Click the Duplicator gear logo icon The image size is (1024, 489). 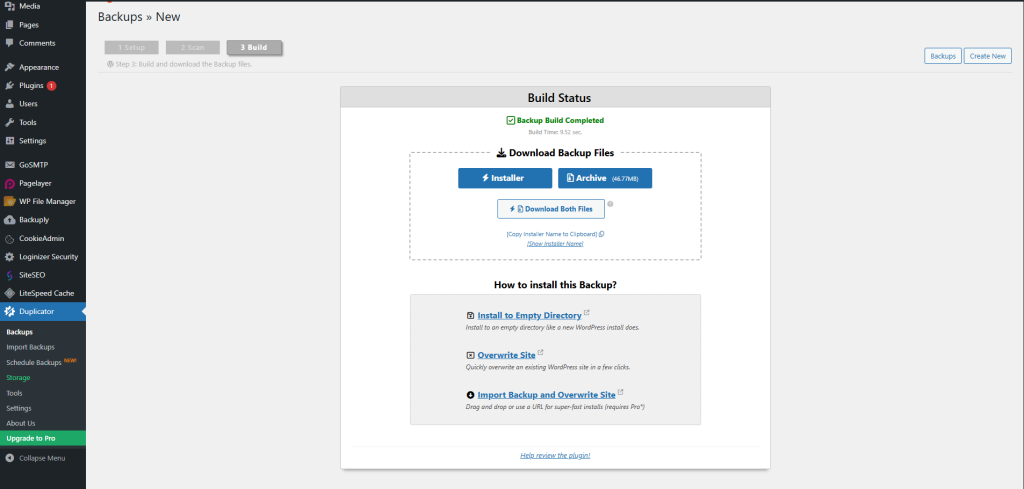(x=10, y=311)
